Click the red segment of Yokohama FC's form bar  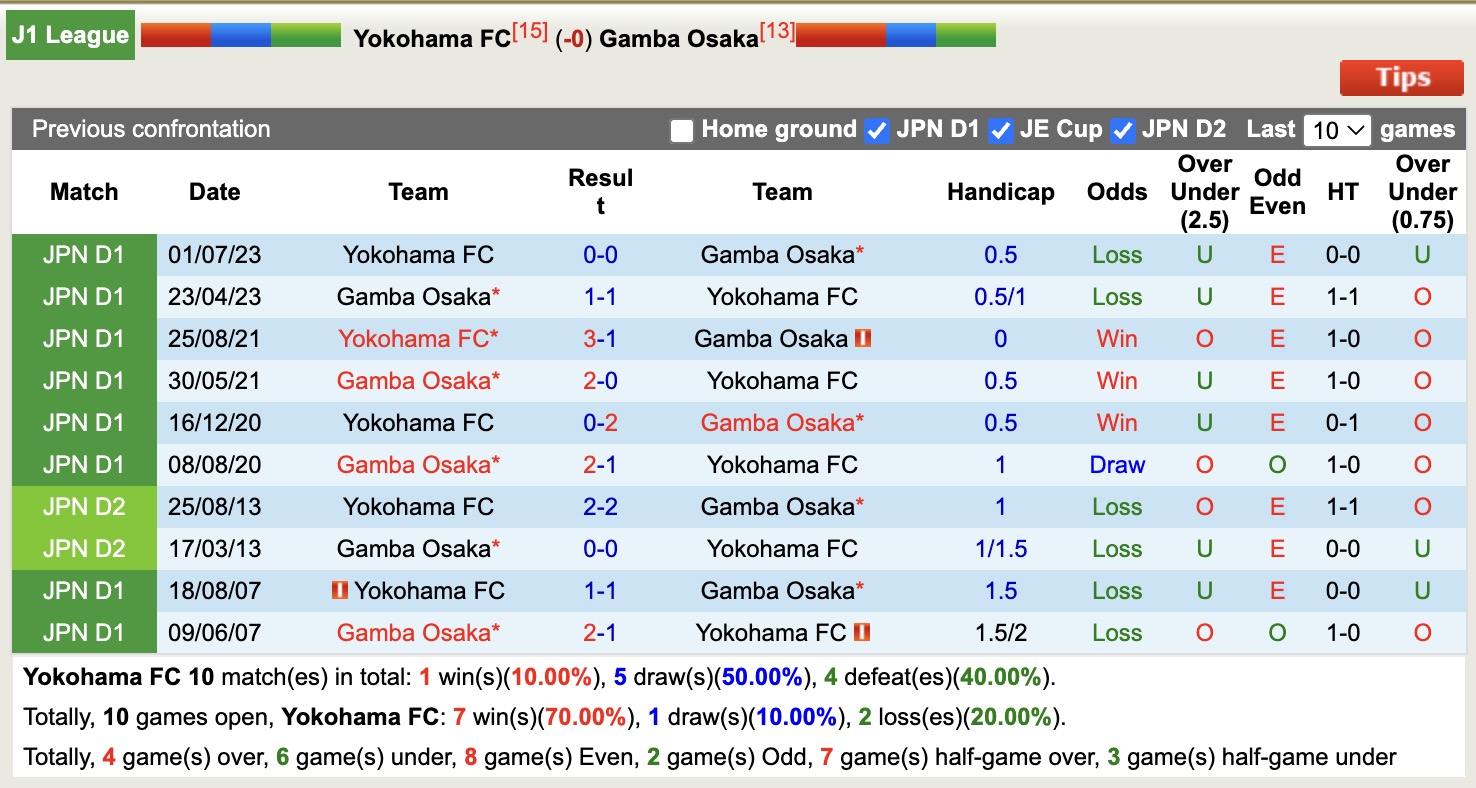pyautogui.click(x=175, y=33)
